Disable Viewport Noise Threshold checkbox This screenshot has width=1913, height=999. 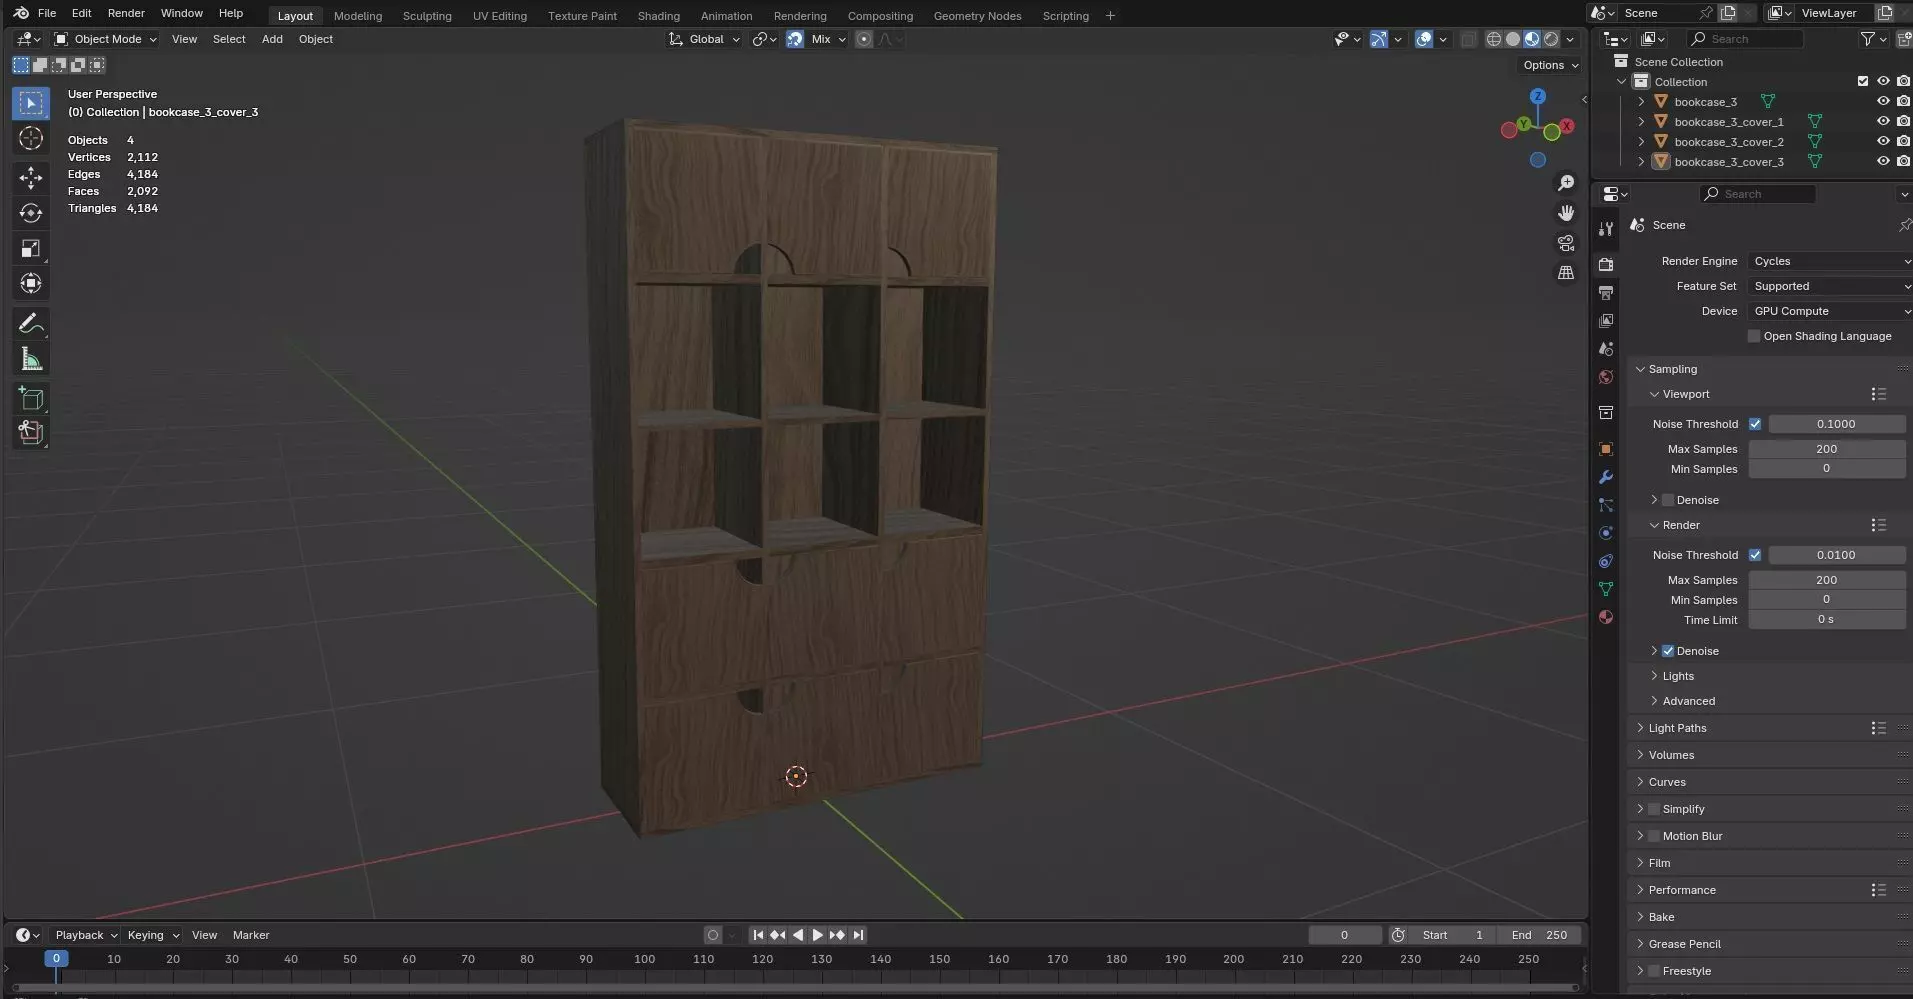[1755, 424]
